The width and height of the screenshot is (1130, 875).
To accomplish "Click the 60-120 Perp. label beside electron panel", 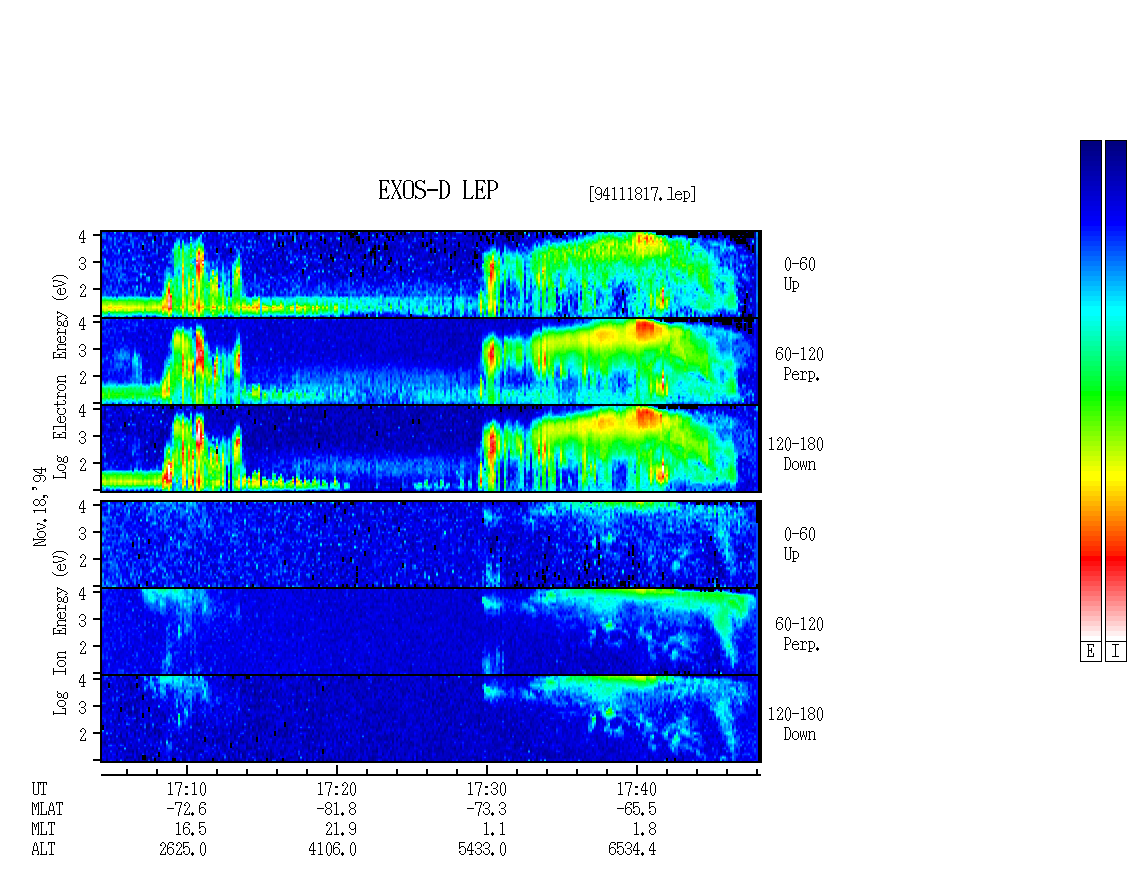I will [x=799, y=364].
